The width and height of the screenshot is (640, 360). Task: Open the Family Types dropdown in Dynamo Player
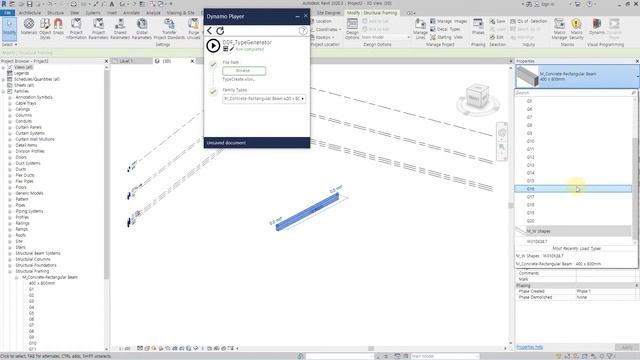tap(264, 99)
